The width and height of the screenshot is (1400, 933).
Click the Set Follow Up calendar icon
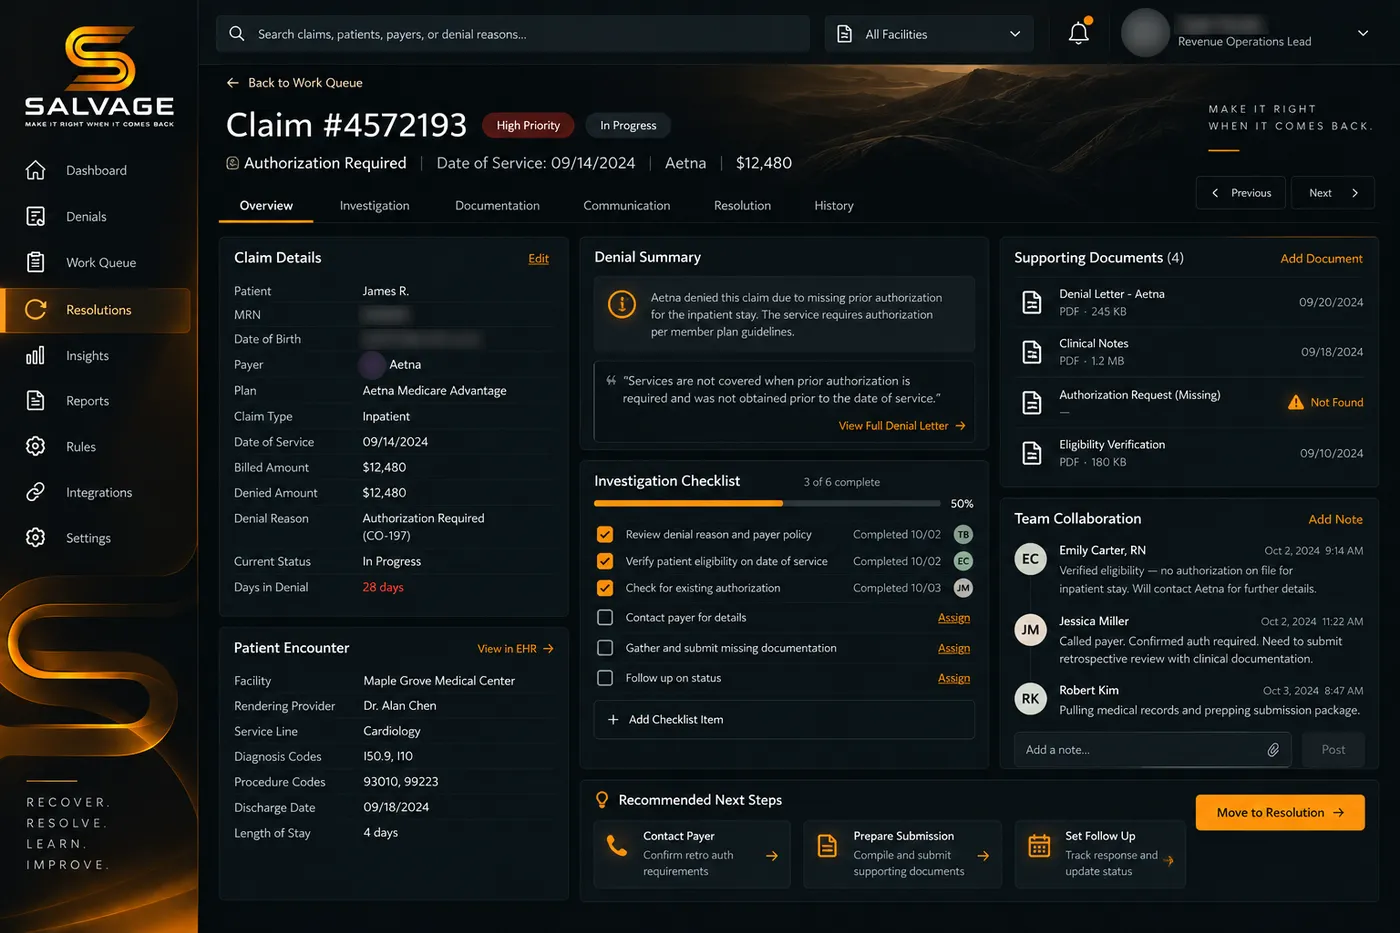pos(1040,846)
